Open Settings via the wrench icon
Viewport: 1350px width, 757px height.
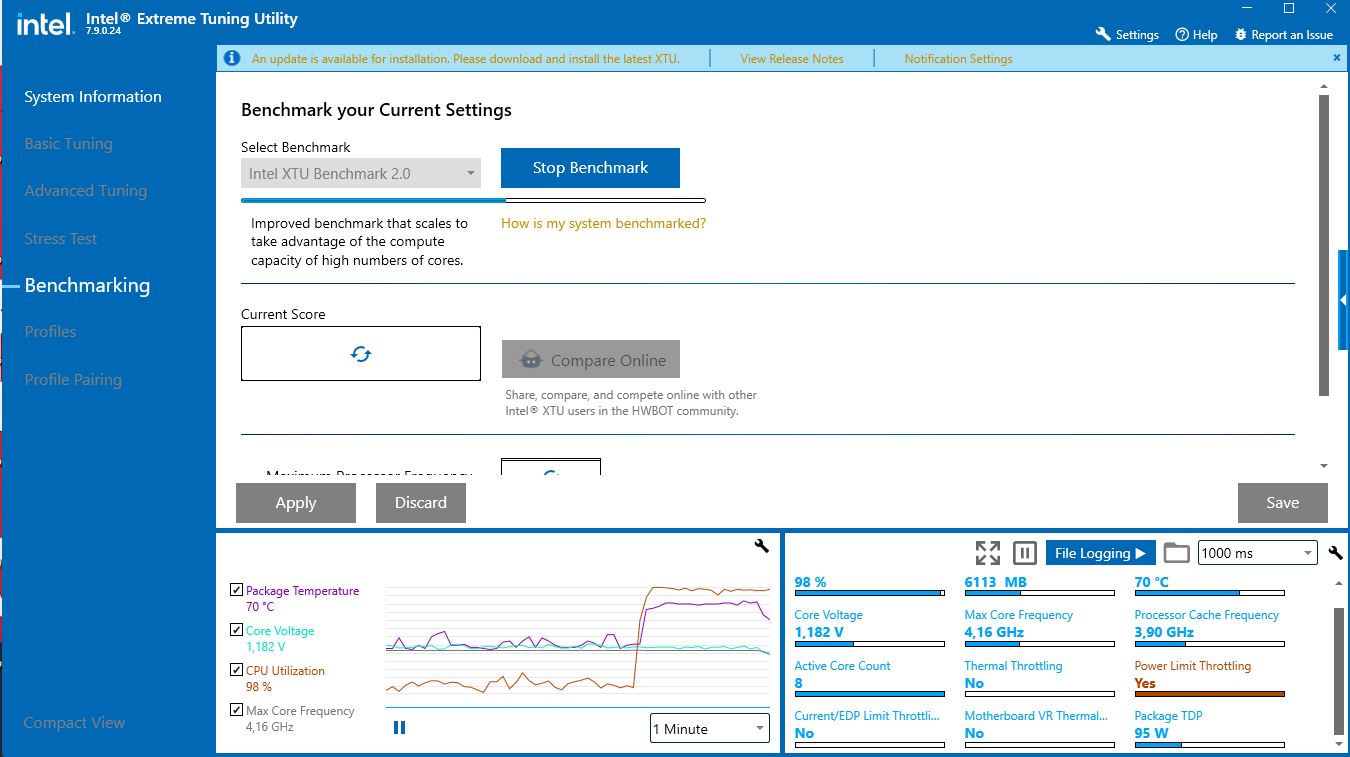[1103, 34]
